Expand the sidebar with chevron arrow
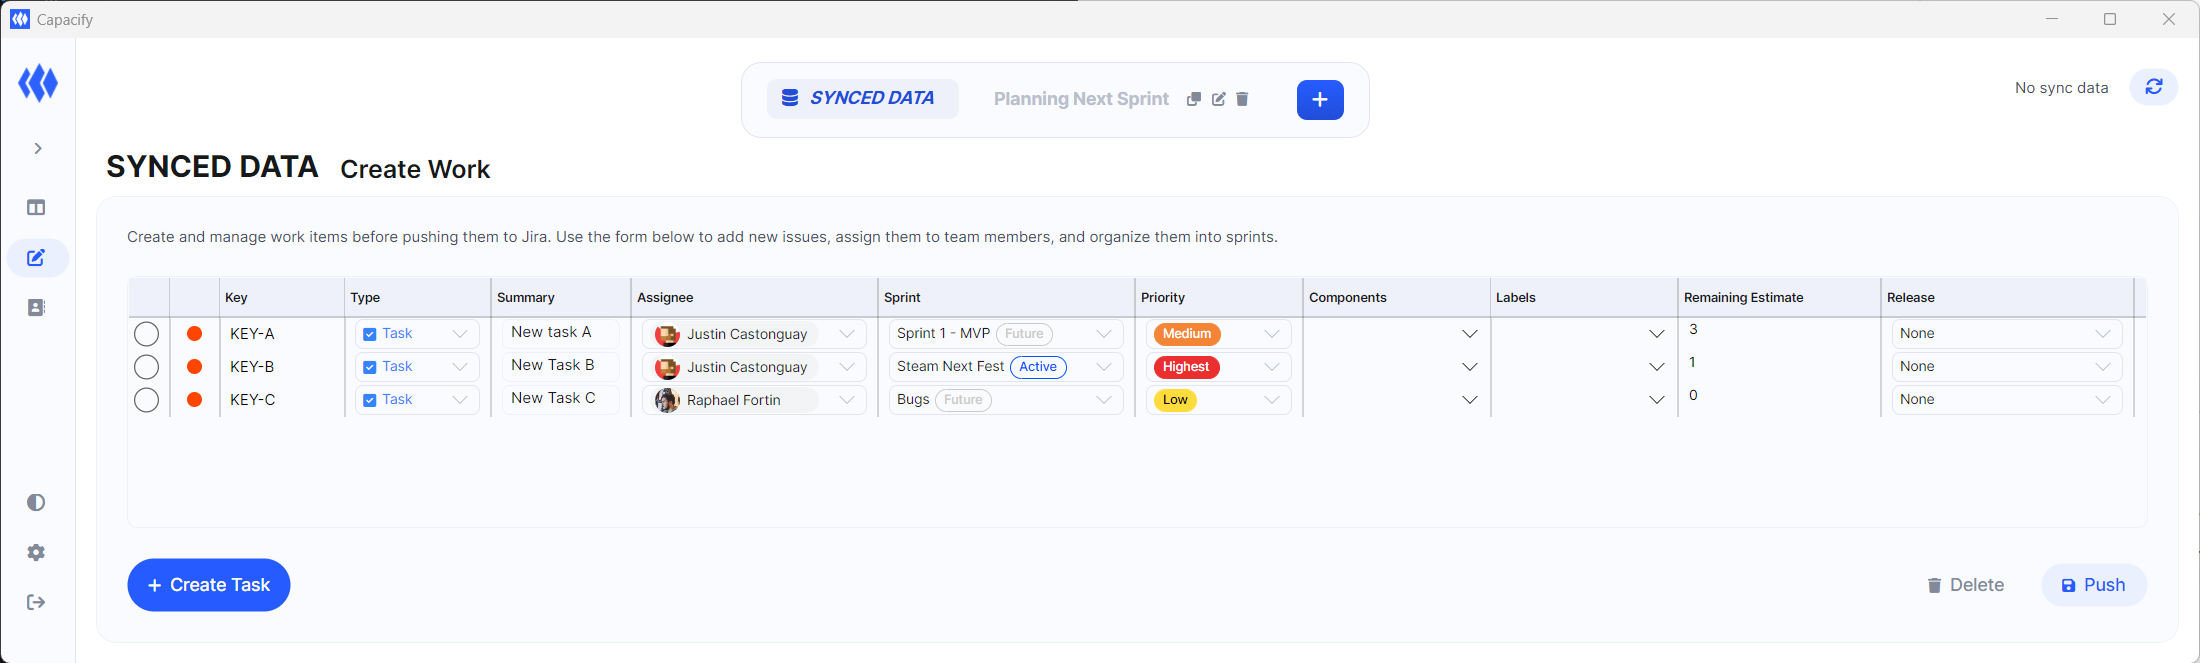Viewport: 2200px width, 663px height. pyautogui.click(x=38, y=148)
